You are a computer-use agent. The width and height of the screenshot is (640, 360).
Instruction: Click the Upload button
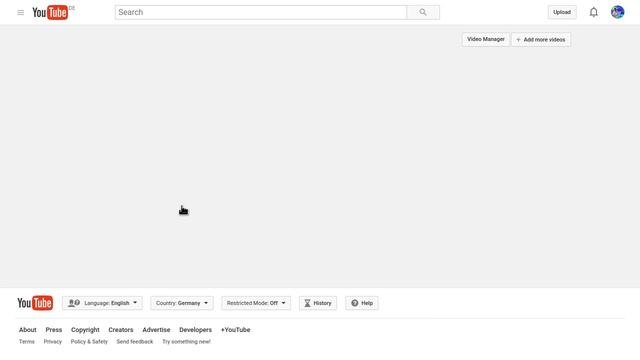click(x=562, y=12)
